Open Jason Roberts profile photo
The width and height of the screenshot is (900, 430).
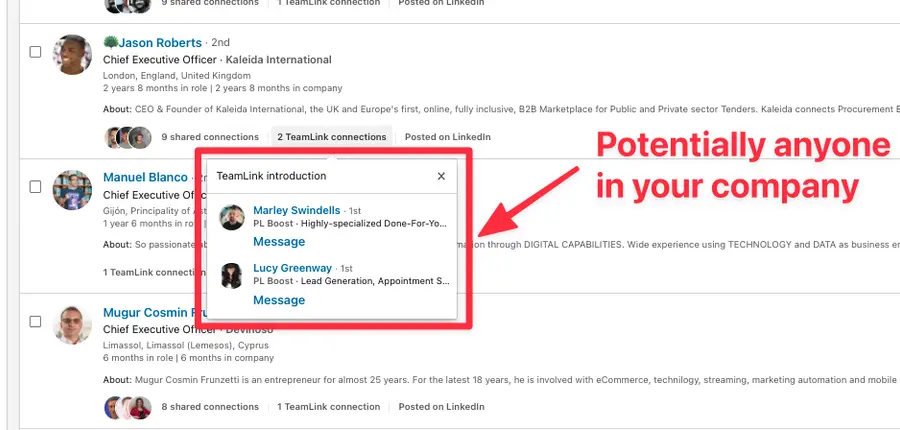point(72,55)
